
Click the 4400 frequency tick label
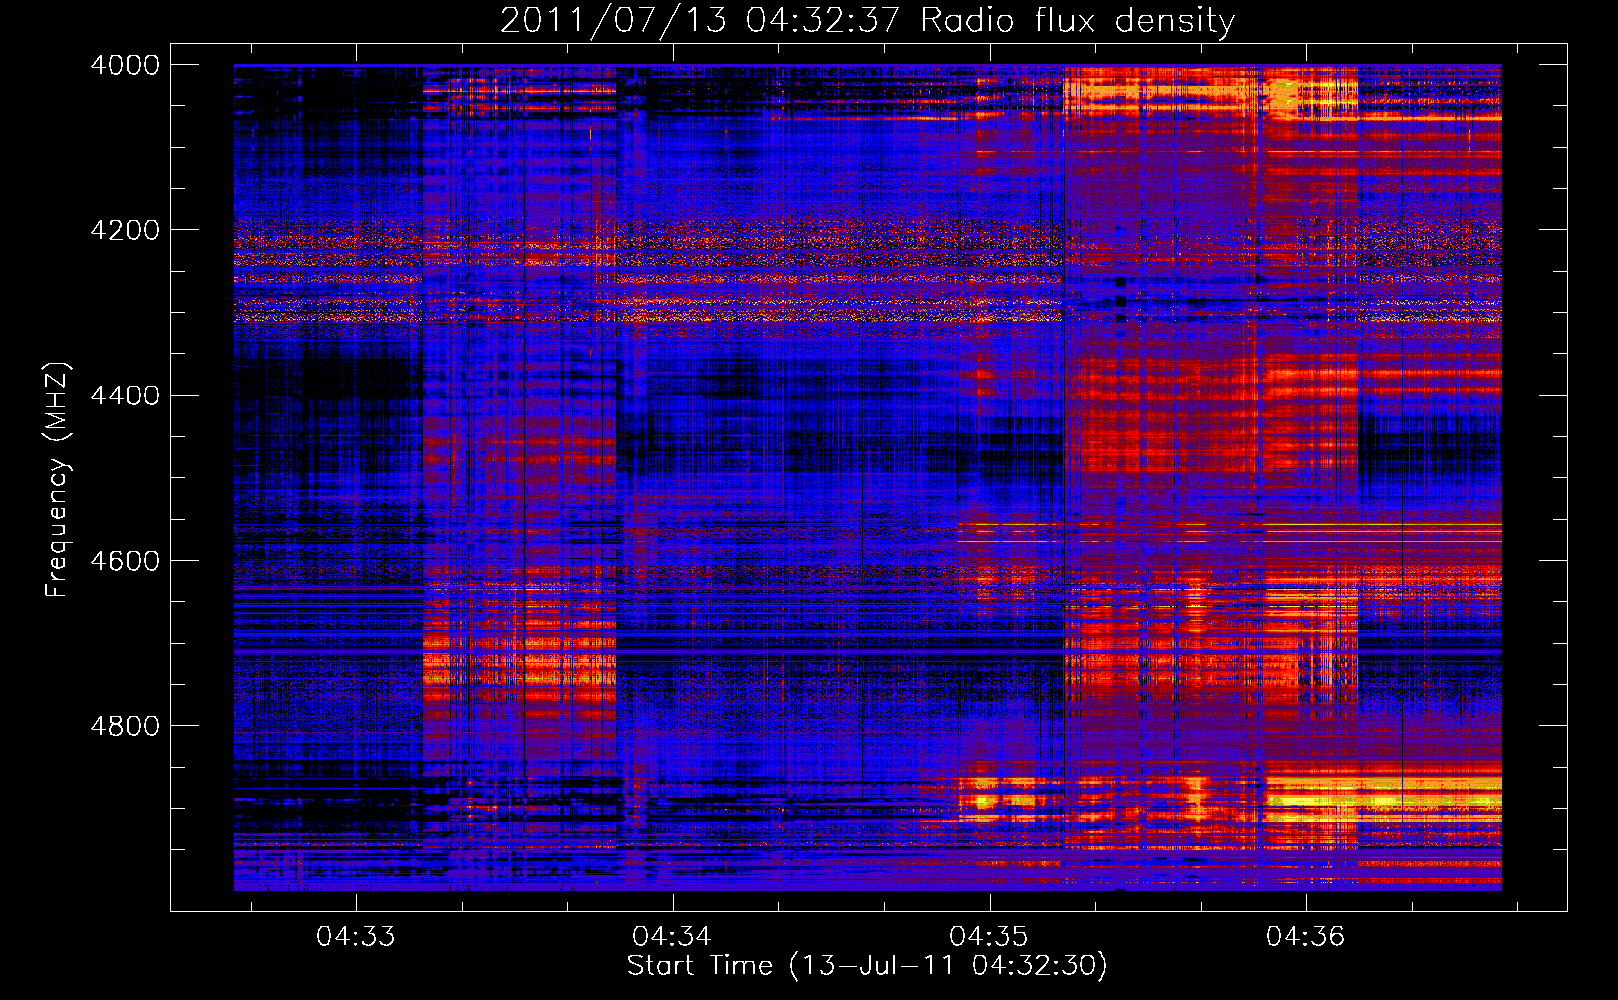[x=125, y=396]
